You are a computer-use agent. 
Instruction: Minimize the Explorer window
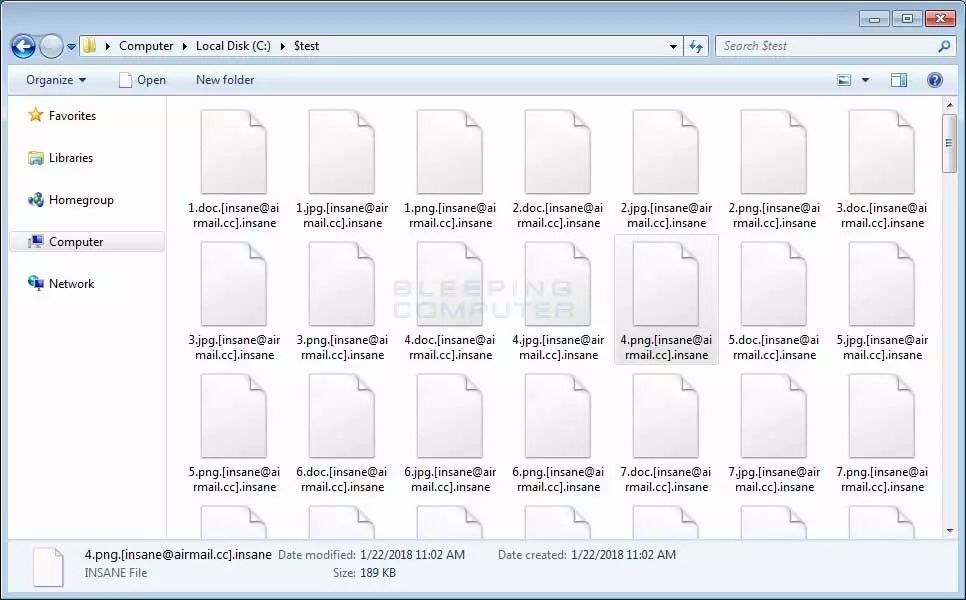click(x=874, y=18)
